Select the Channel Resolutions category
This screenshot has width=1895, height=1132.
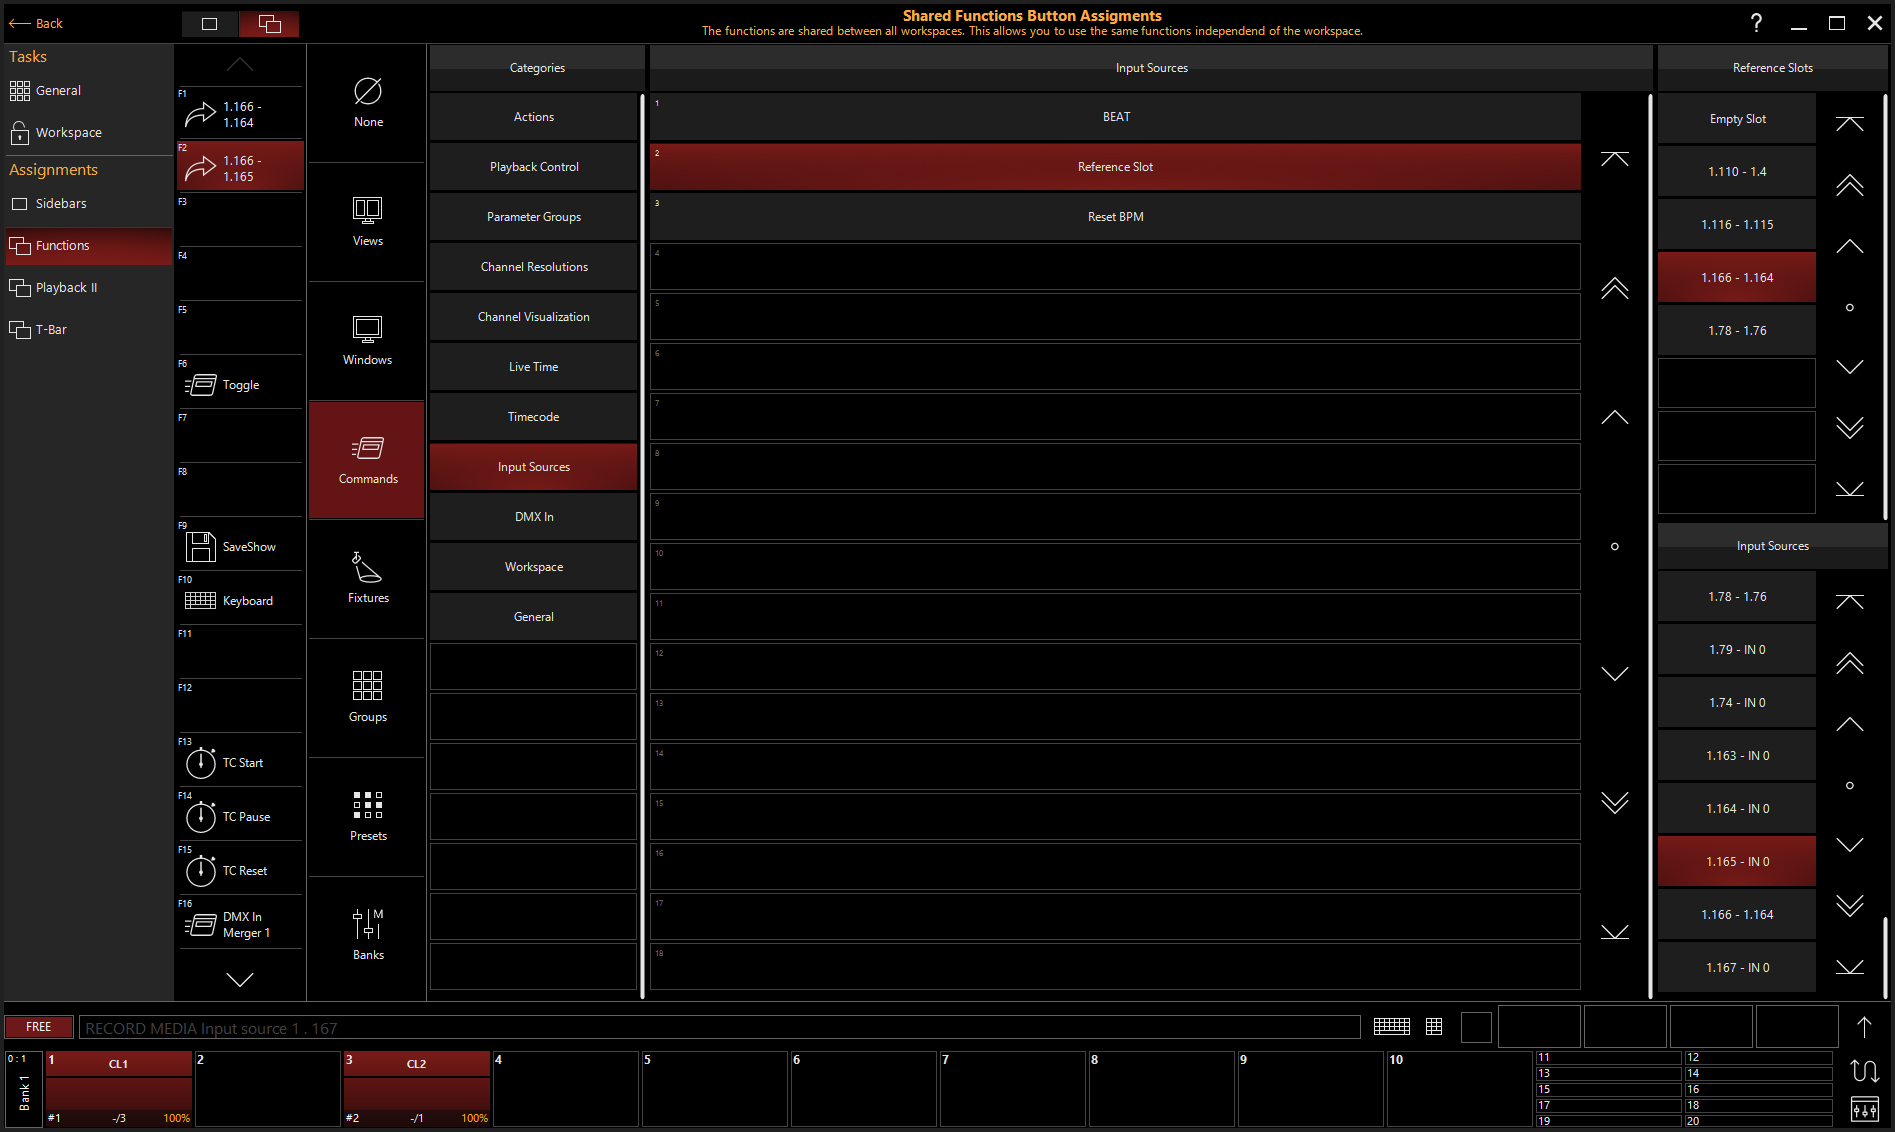(533, 267)
